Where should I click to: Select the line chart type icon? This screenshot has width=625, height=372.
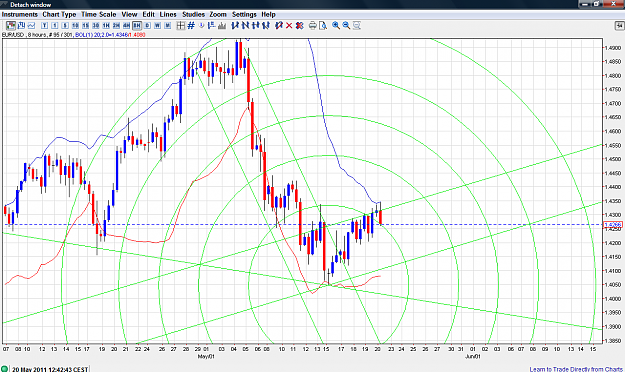31,26
